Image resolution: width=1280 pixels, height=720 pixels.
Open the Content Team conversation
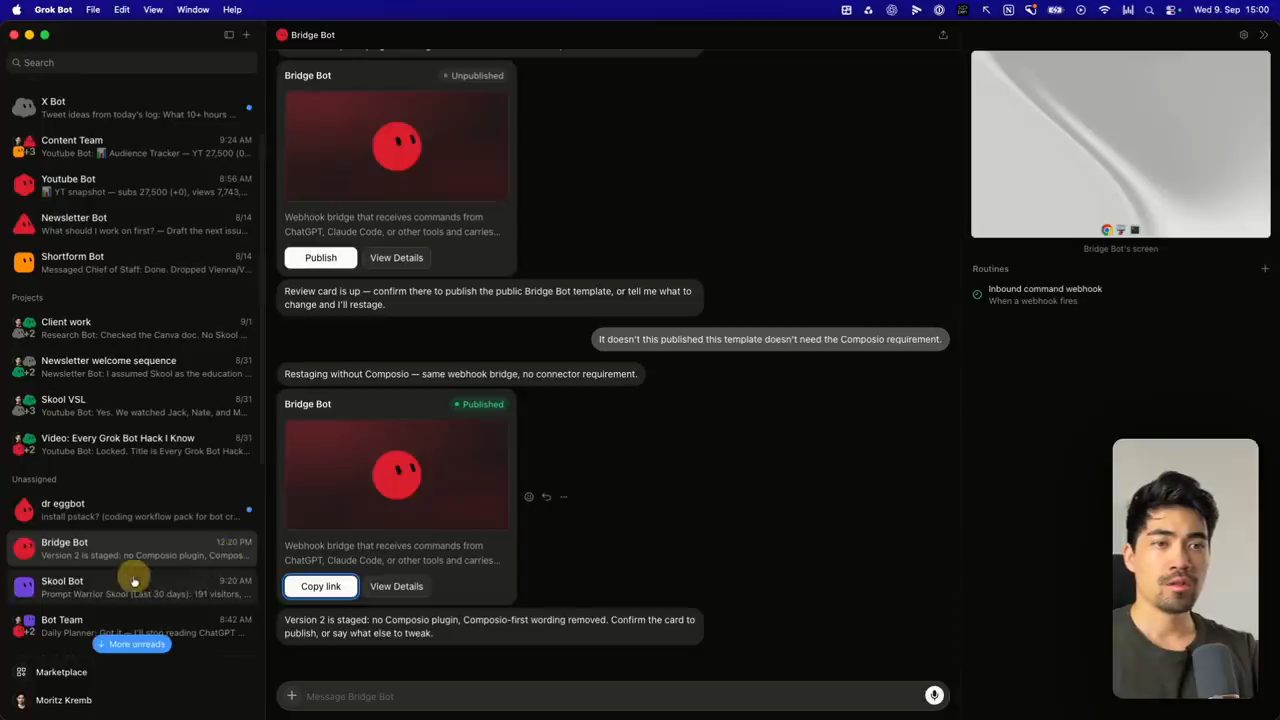(133, 147)
